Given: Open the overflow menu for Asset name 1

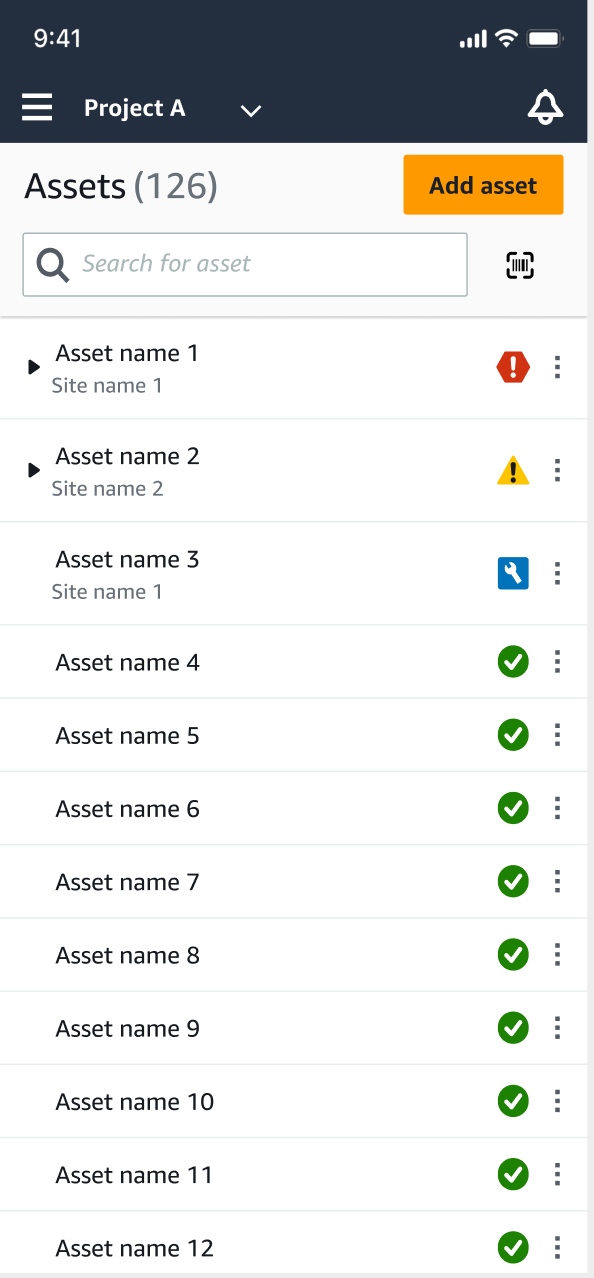Looking at the screenshot, I should point(557,367).
